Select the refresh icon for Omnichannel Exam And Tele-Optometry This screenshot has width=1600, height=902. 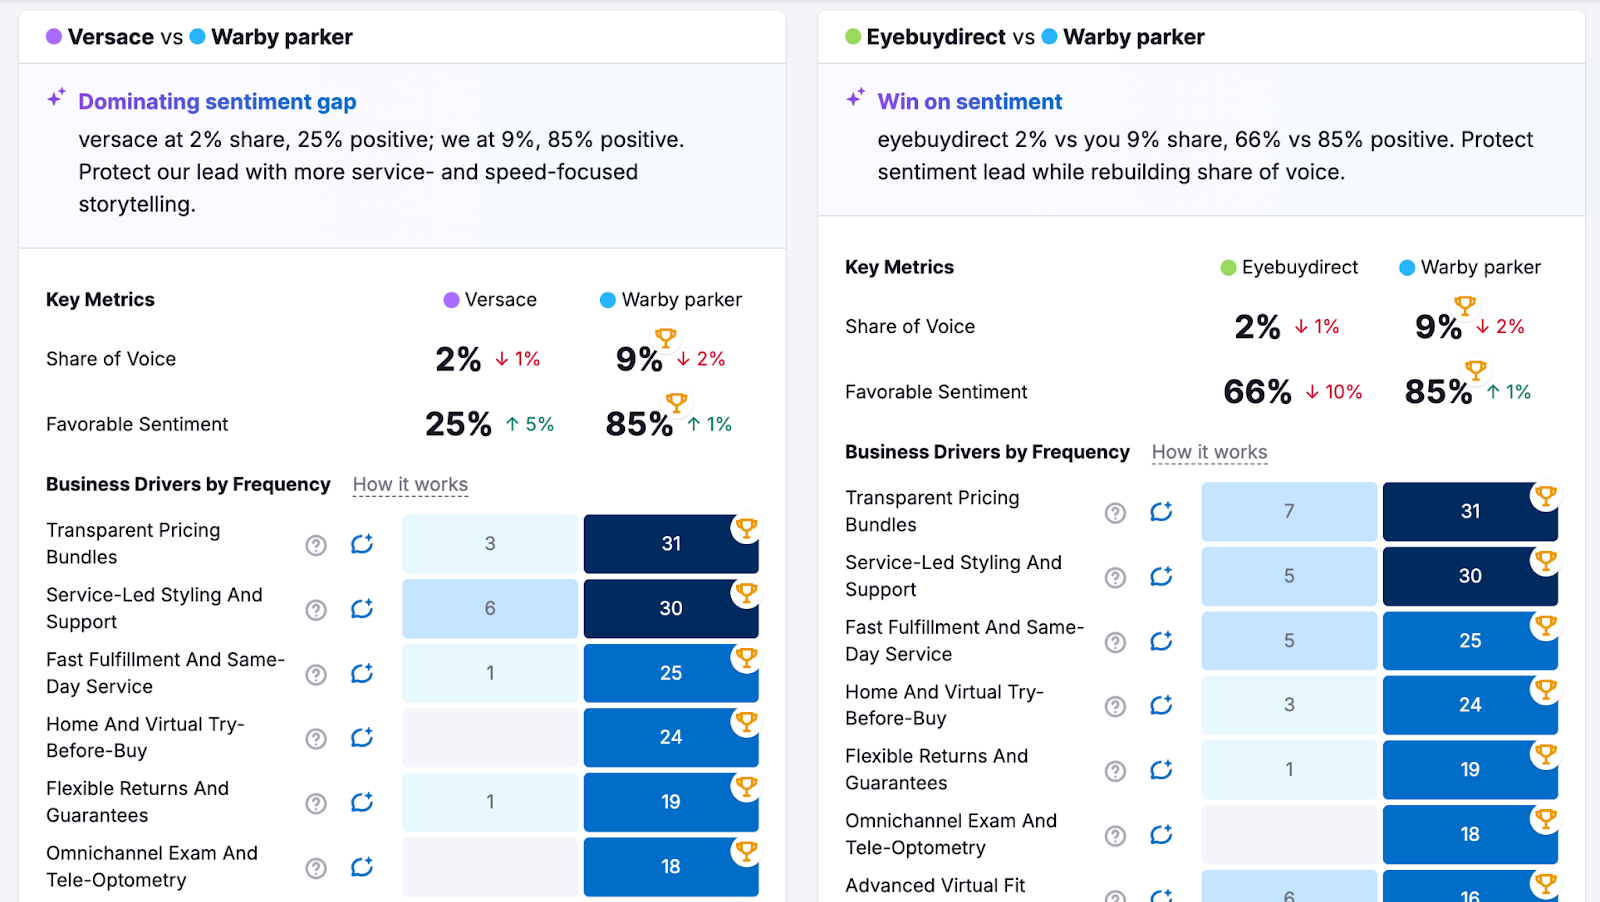coord(362,868)
